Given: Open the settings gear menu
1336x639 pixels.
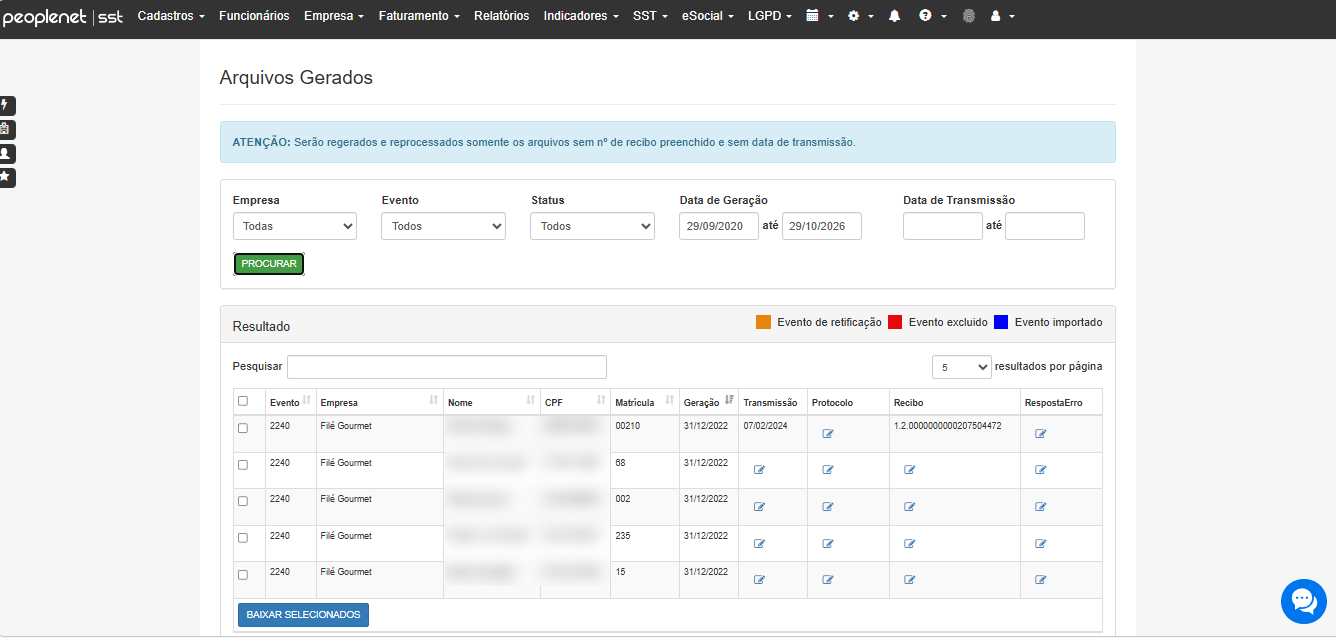Looking at the screenshot, I should coord(859,16).
